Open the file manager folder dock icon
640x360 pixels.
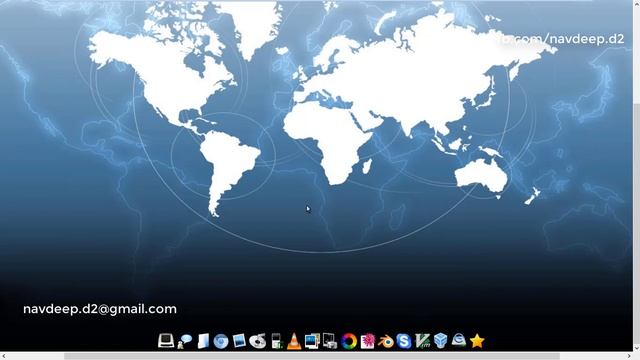pos(203,341)
